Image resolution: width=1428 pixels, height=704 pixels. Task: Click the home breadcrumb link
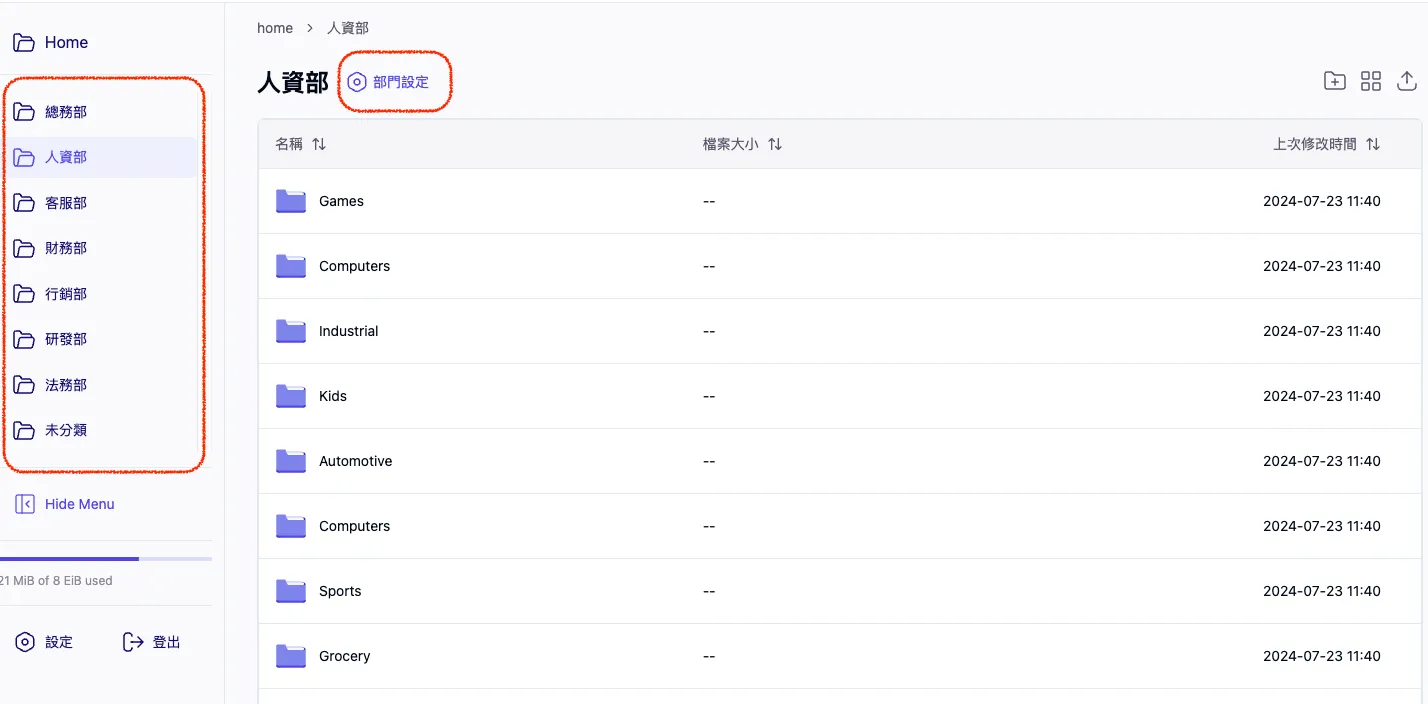275,28
